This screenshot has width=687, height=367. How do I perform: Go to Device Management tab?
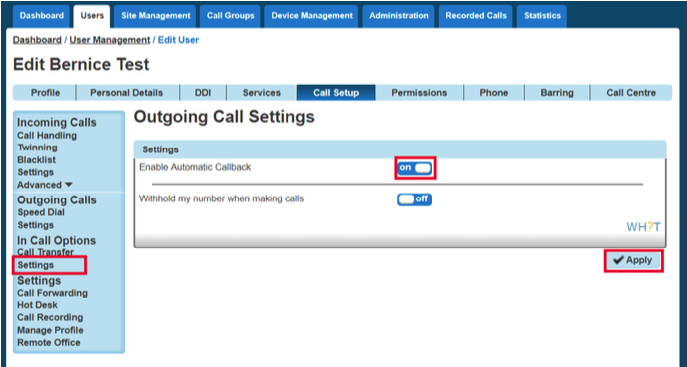point(312,16)
